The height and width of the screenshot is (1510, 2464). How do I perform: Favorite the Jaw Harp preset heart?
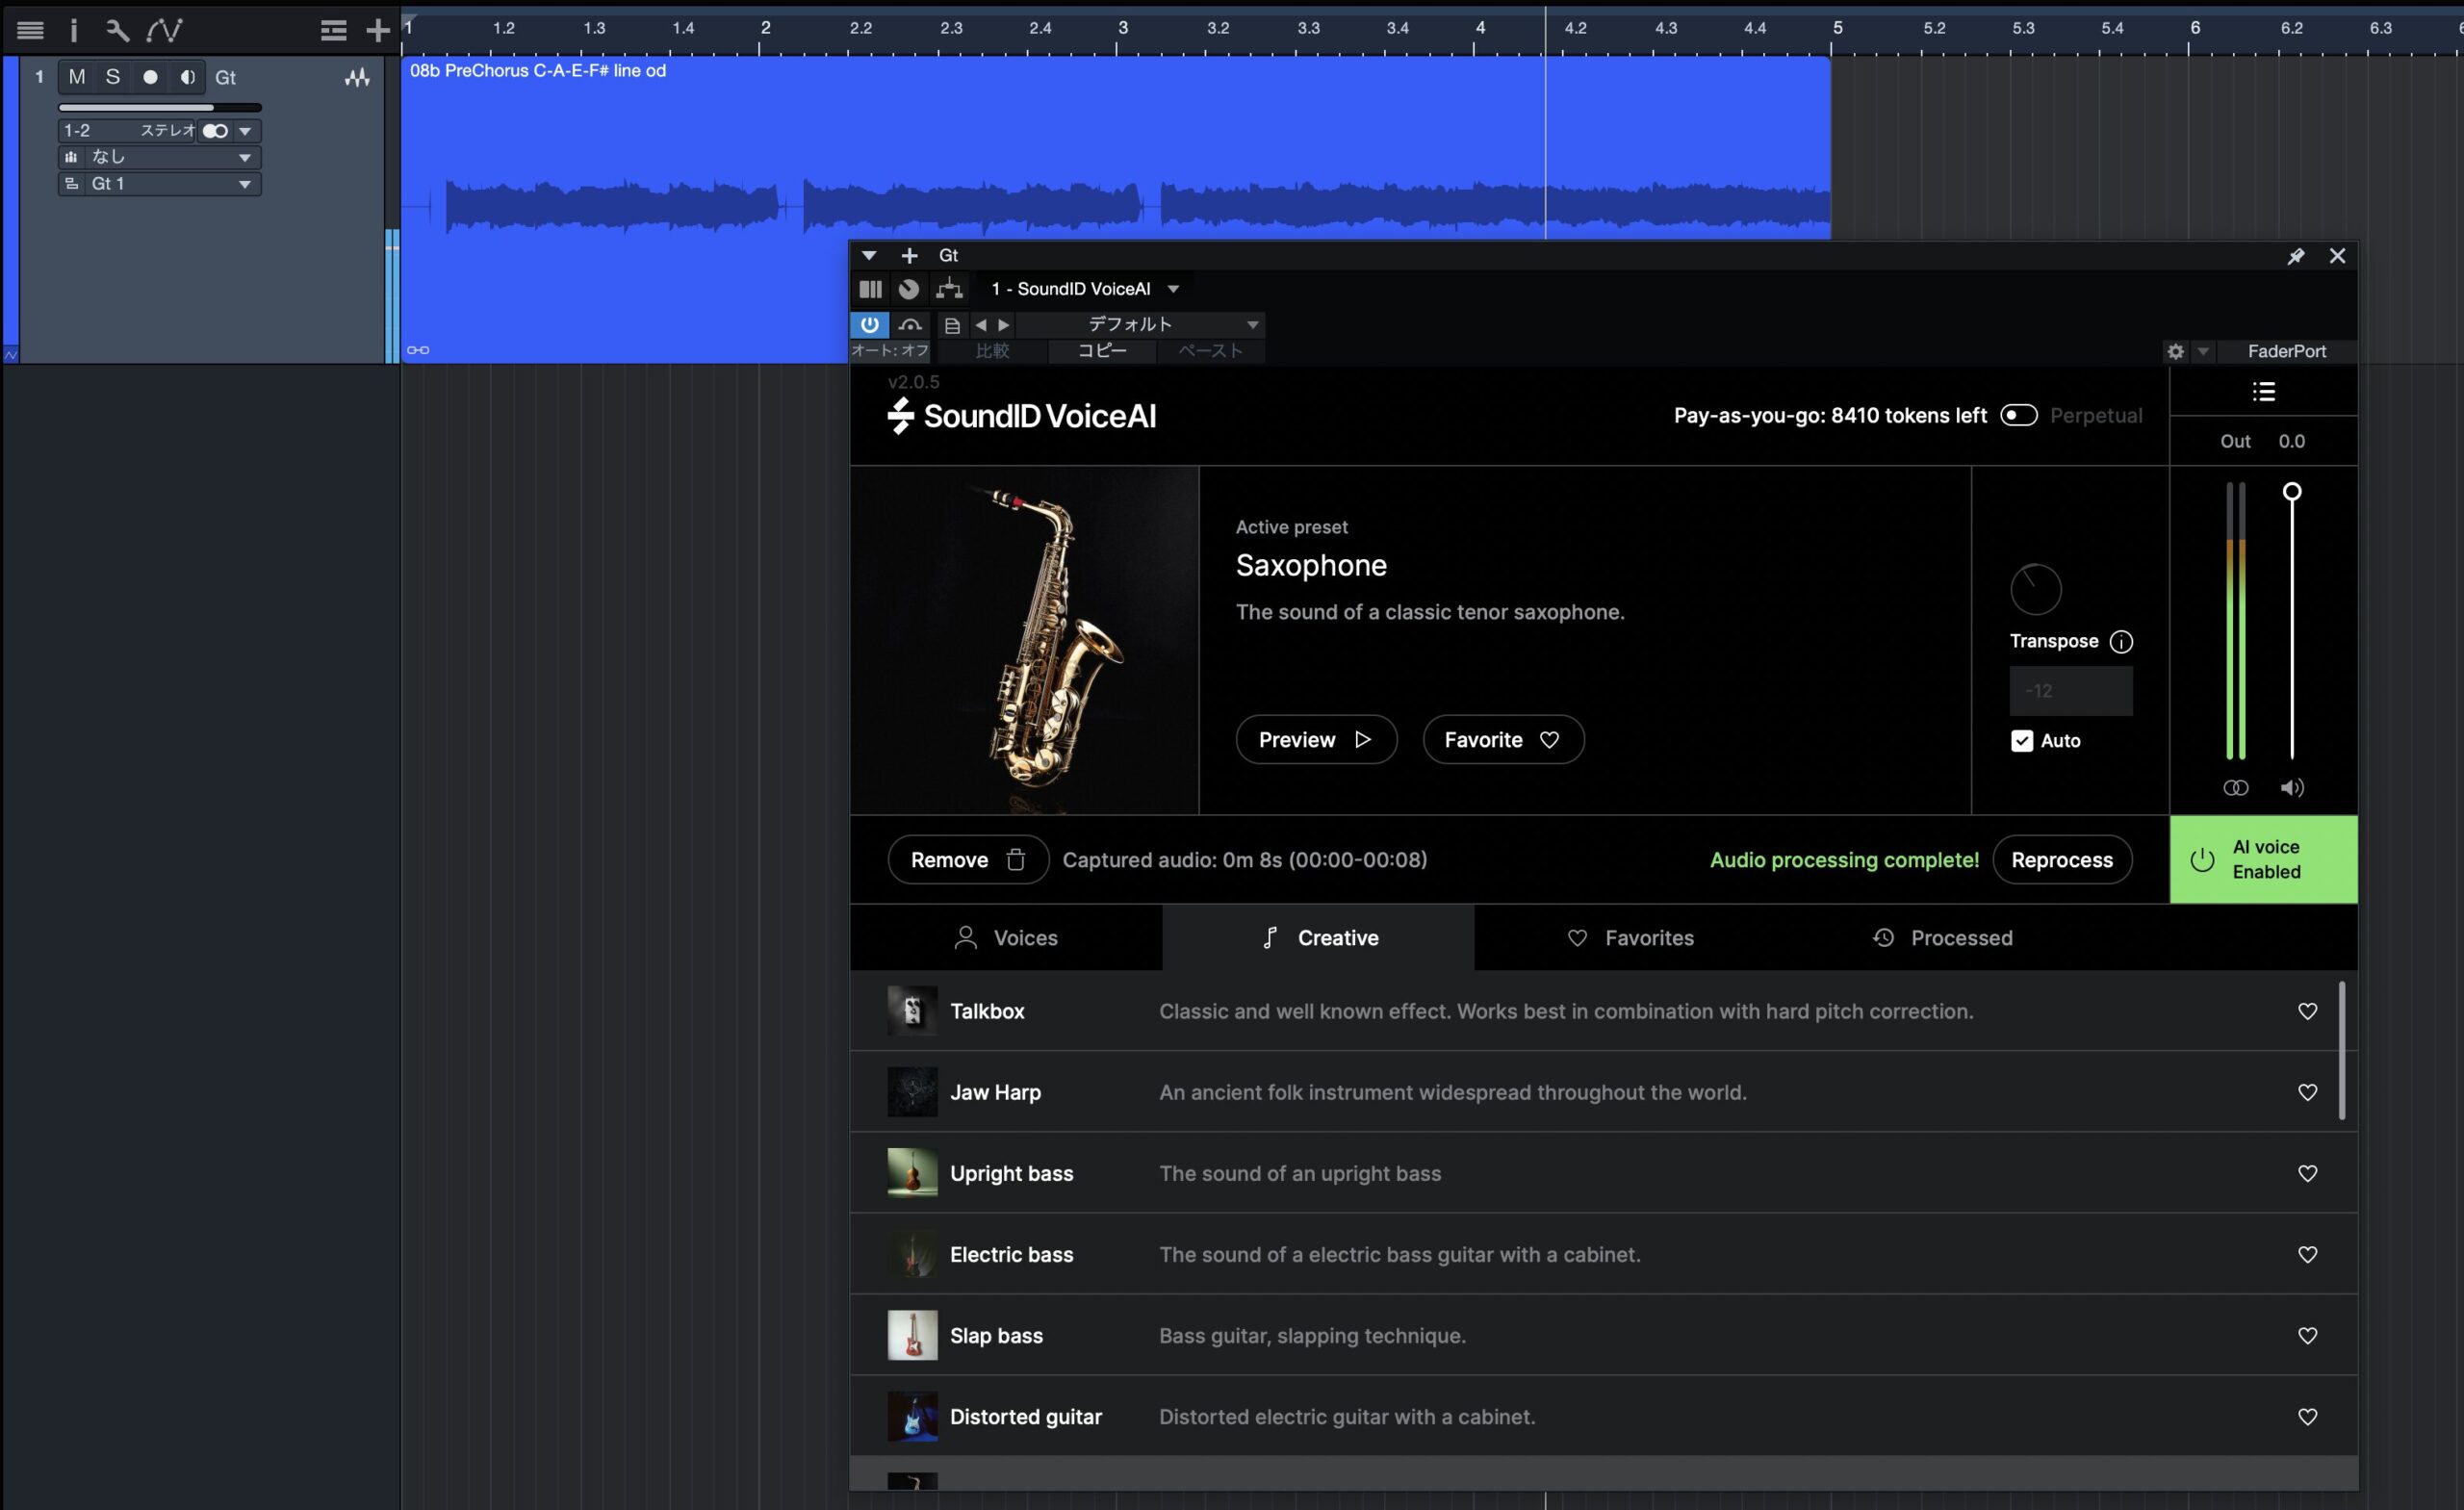tap(2307, 1092)
